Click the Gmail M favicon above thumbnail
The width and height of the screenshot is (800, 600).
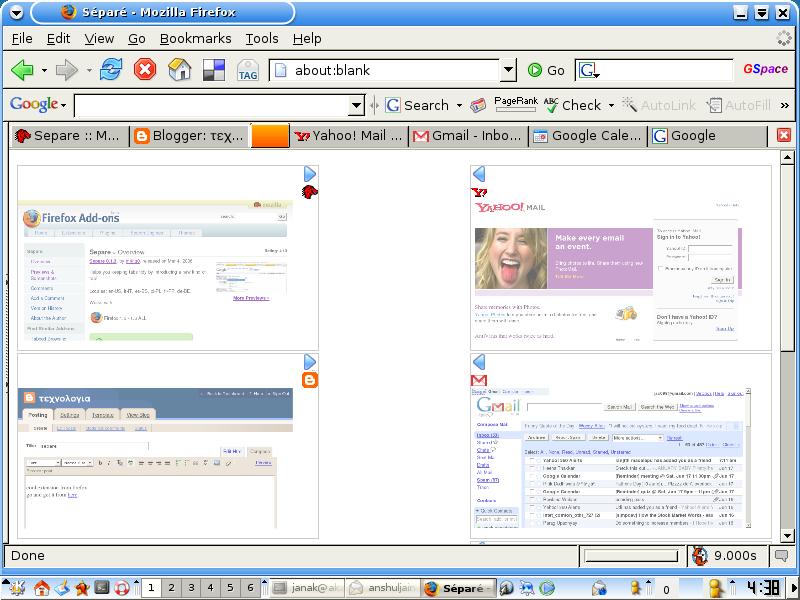[x=479, y=380]
